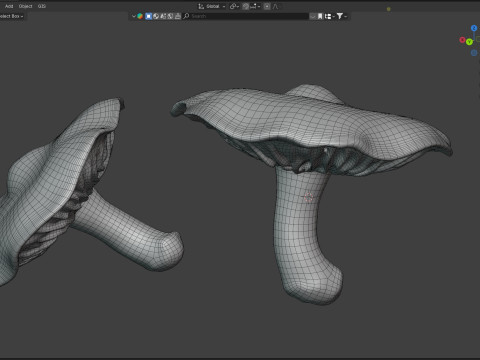480x360 pixels.
Task: Toggle the third filter icon after sphere
Action: pyautogui.click(x=163, y=16)
